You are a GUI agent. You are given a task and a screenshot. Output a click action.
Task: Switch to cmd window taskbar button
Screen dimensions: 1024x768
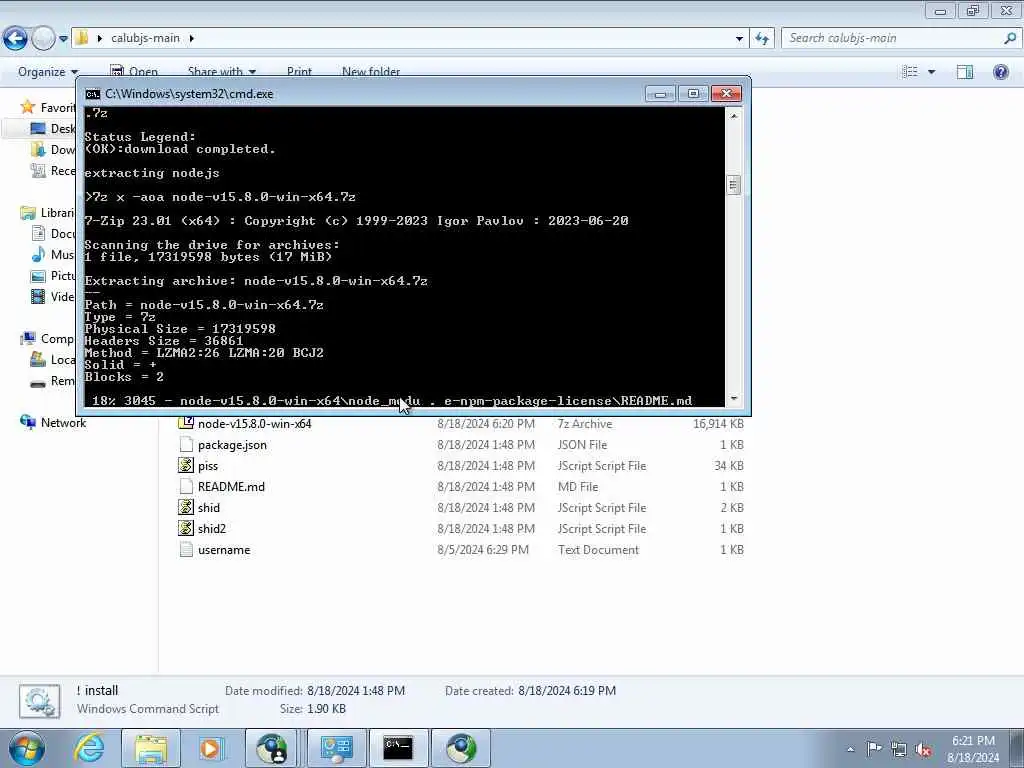pos(398,748)
